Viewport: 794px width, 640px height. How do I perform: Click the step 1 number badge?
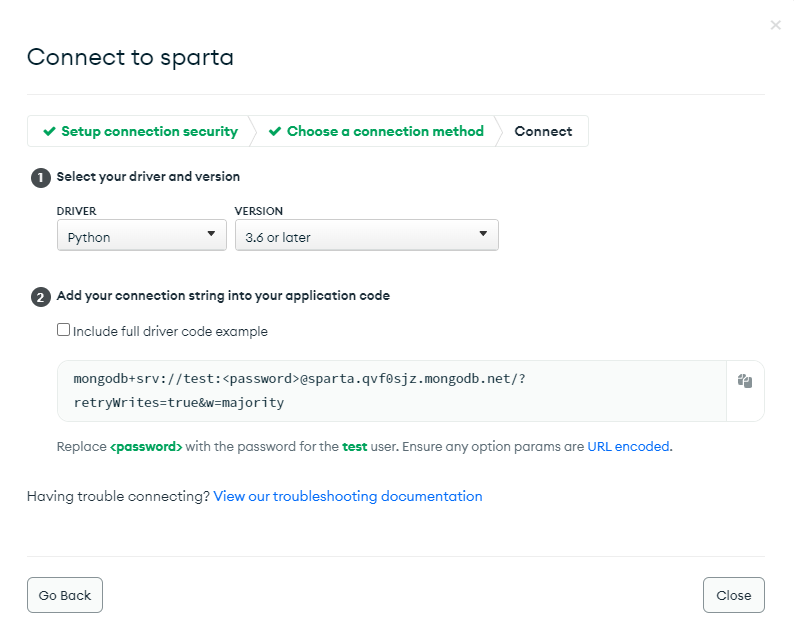(x=41, y=178)
